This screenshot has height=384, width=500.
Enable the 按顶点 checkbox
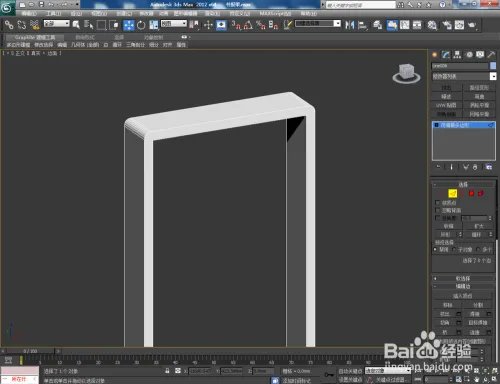click(438, 203)
